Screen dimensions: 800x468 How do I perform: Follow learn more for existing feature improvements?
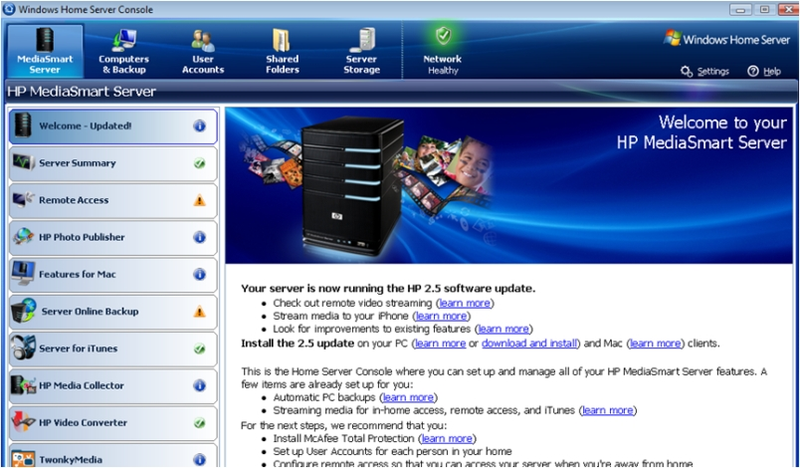point(504,329)
